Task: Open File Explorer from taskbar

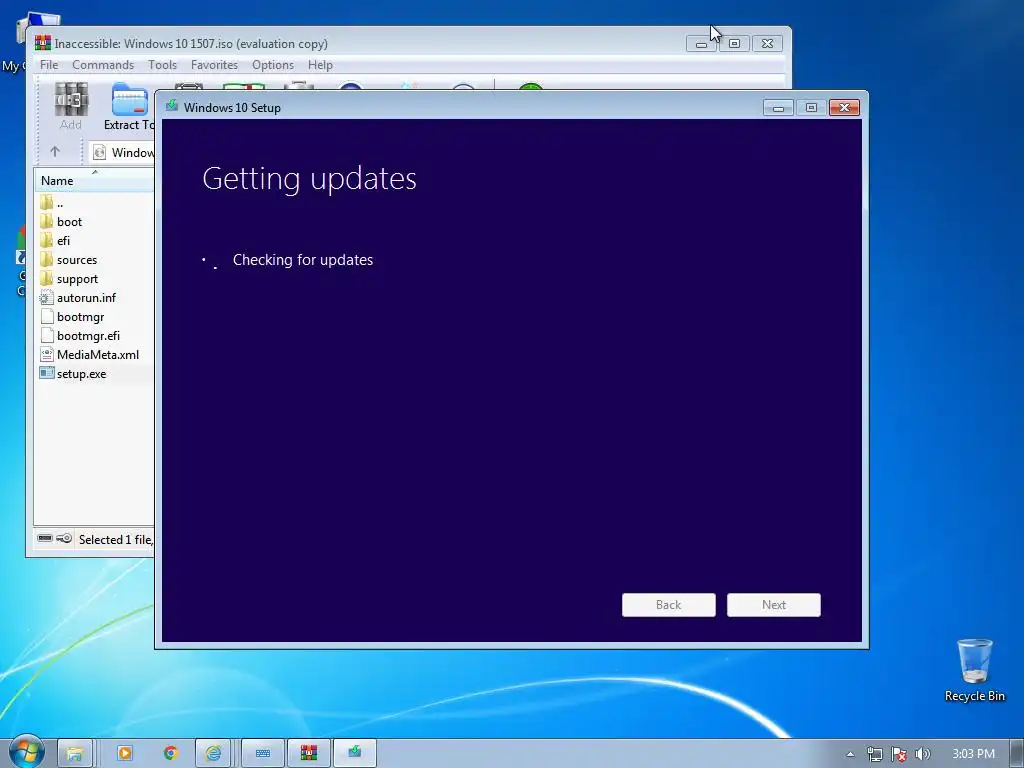Action: click(x=74, y=754)
